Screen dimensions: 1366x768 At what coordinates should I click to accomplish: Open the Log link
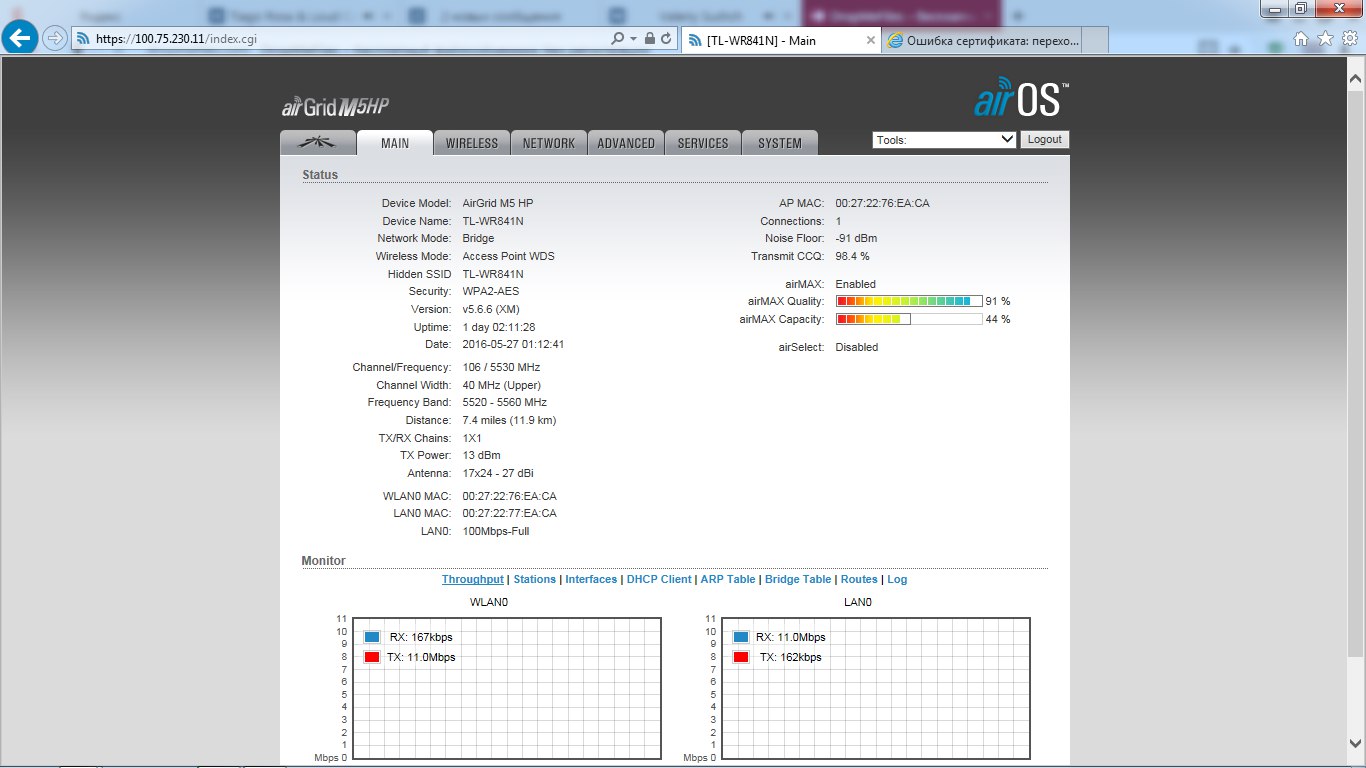coord(897,579)
